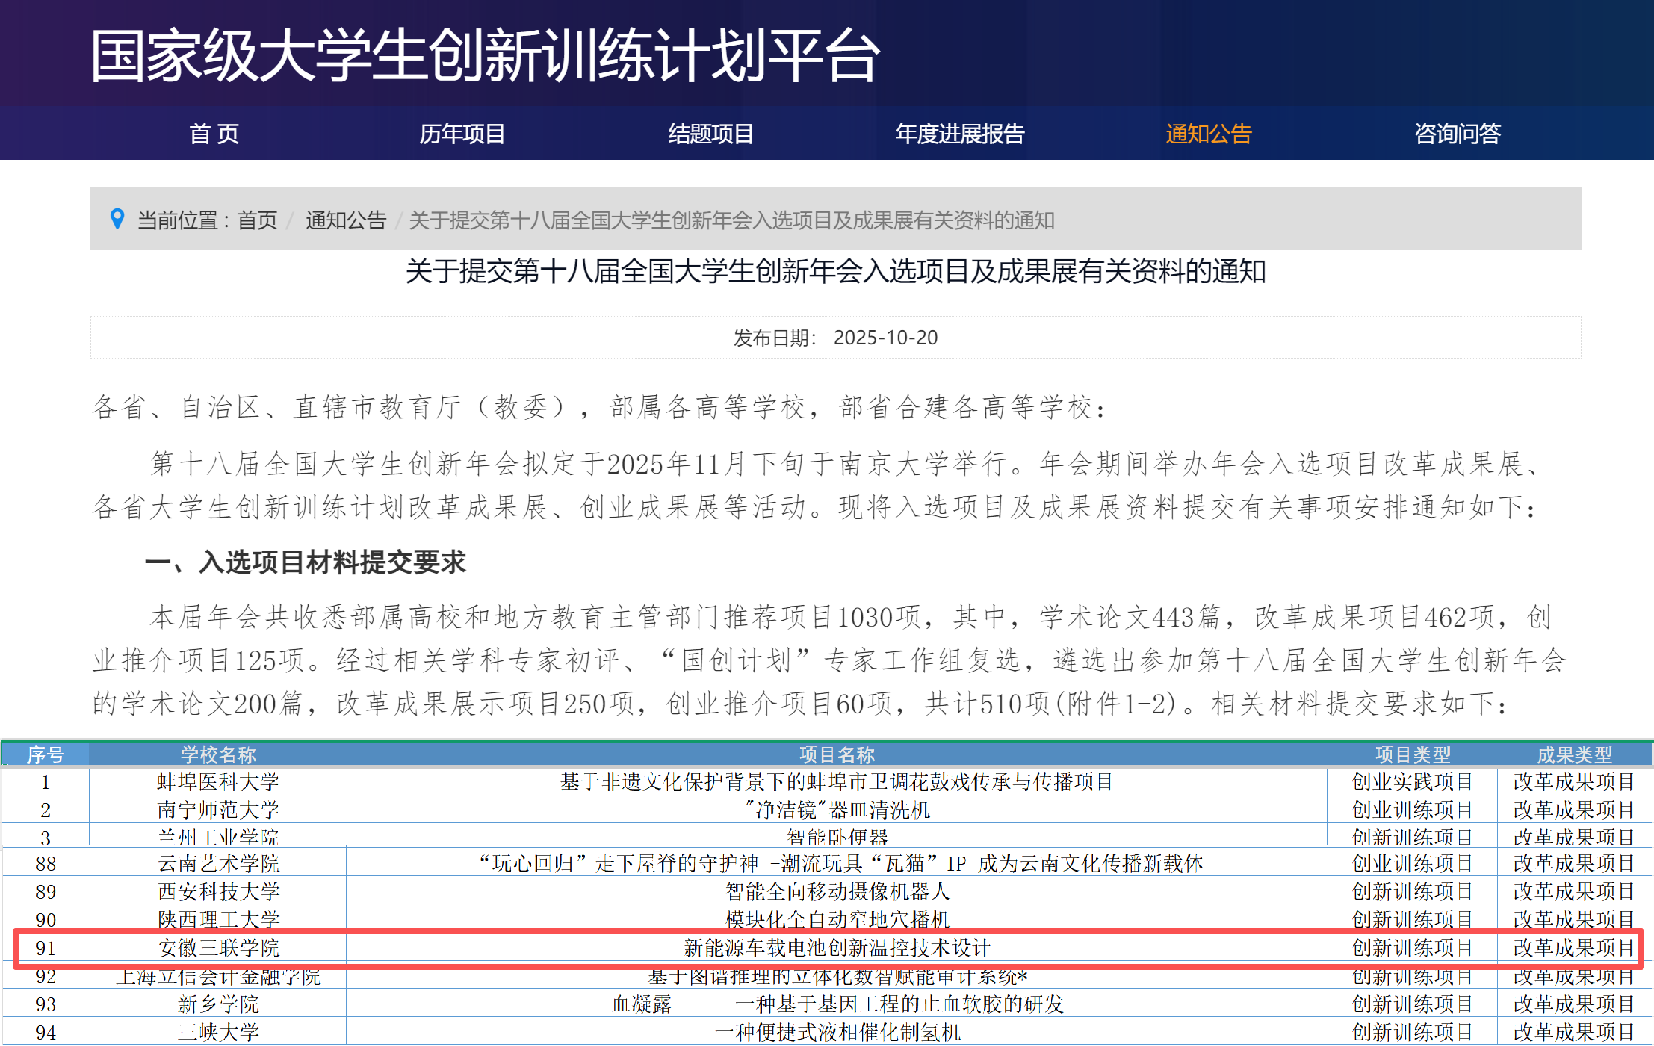The width and height of the screenshot is (1654, 1046).
Task: Open the 历年项目 navigation tab
Action: pyautogui.click(x=462, y=134)
